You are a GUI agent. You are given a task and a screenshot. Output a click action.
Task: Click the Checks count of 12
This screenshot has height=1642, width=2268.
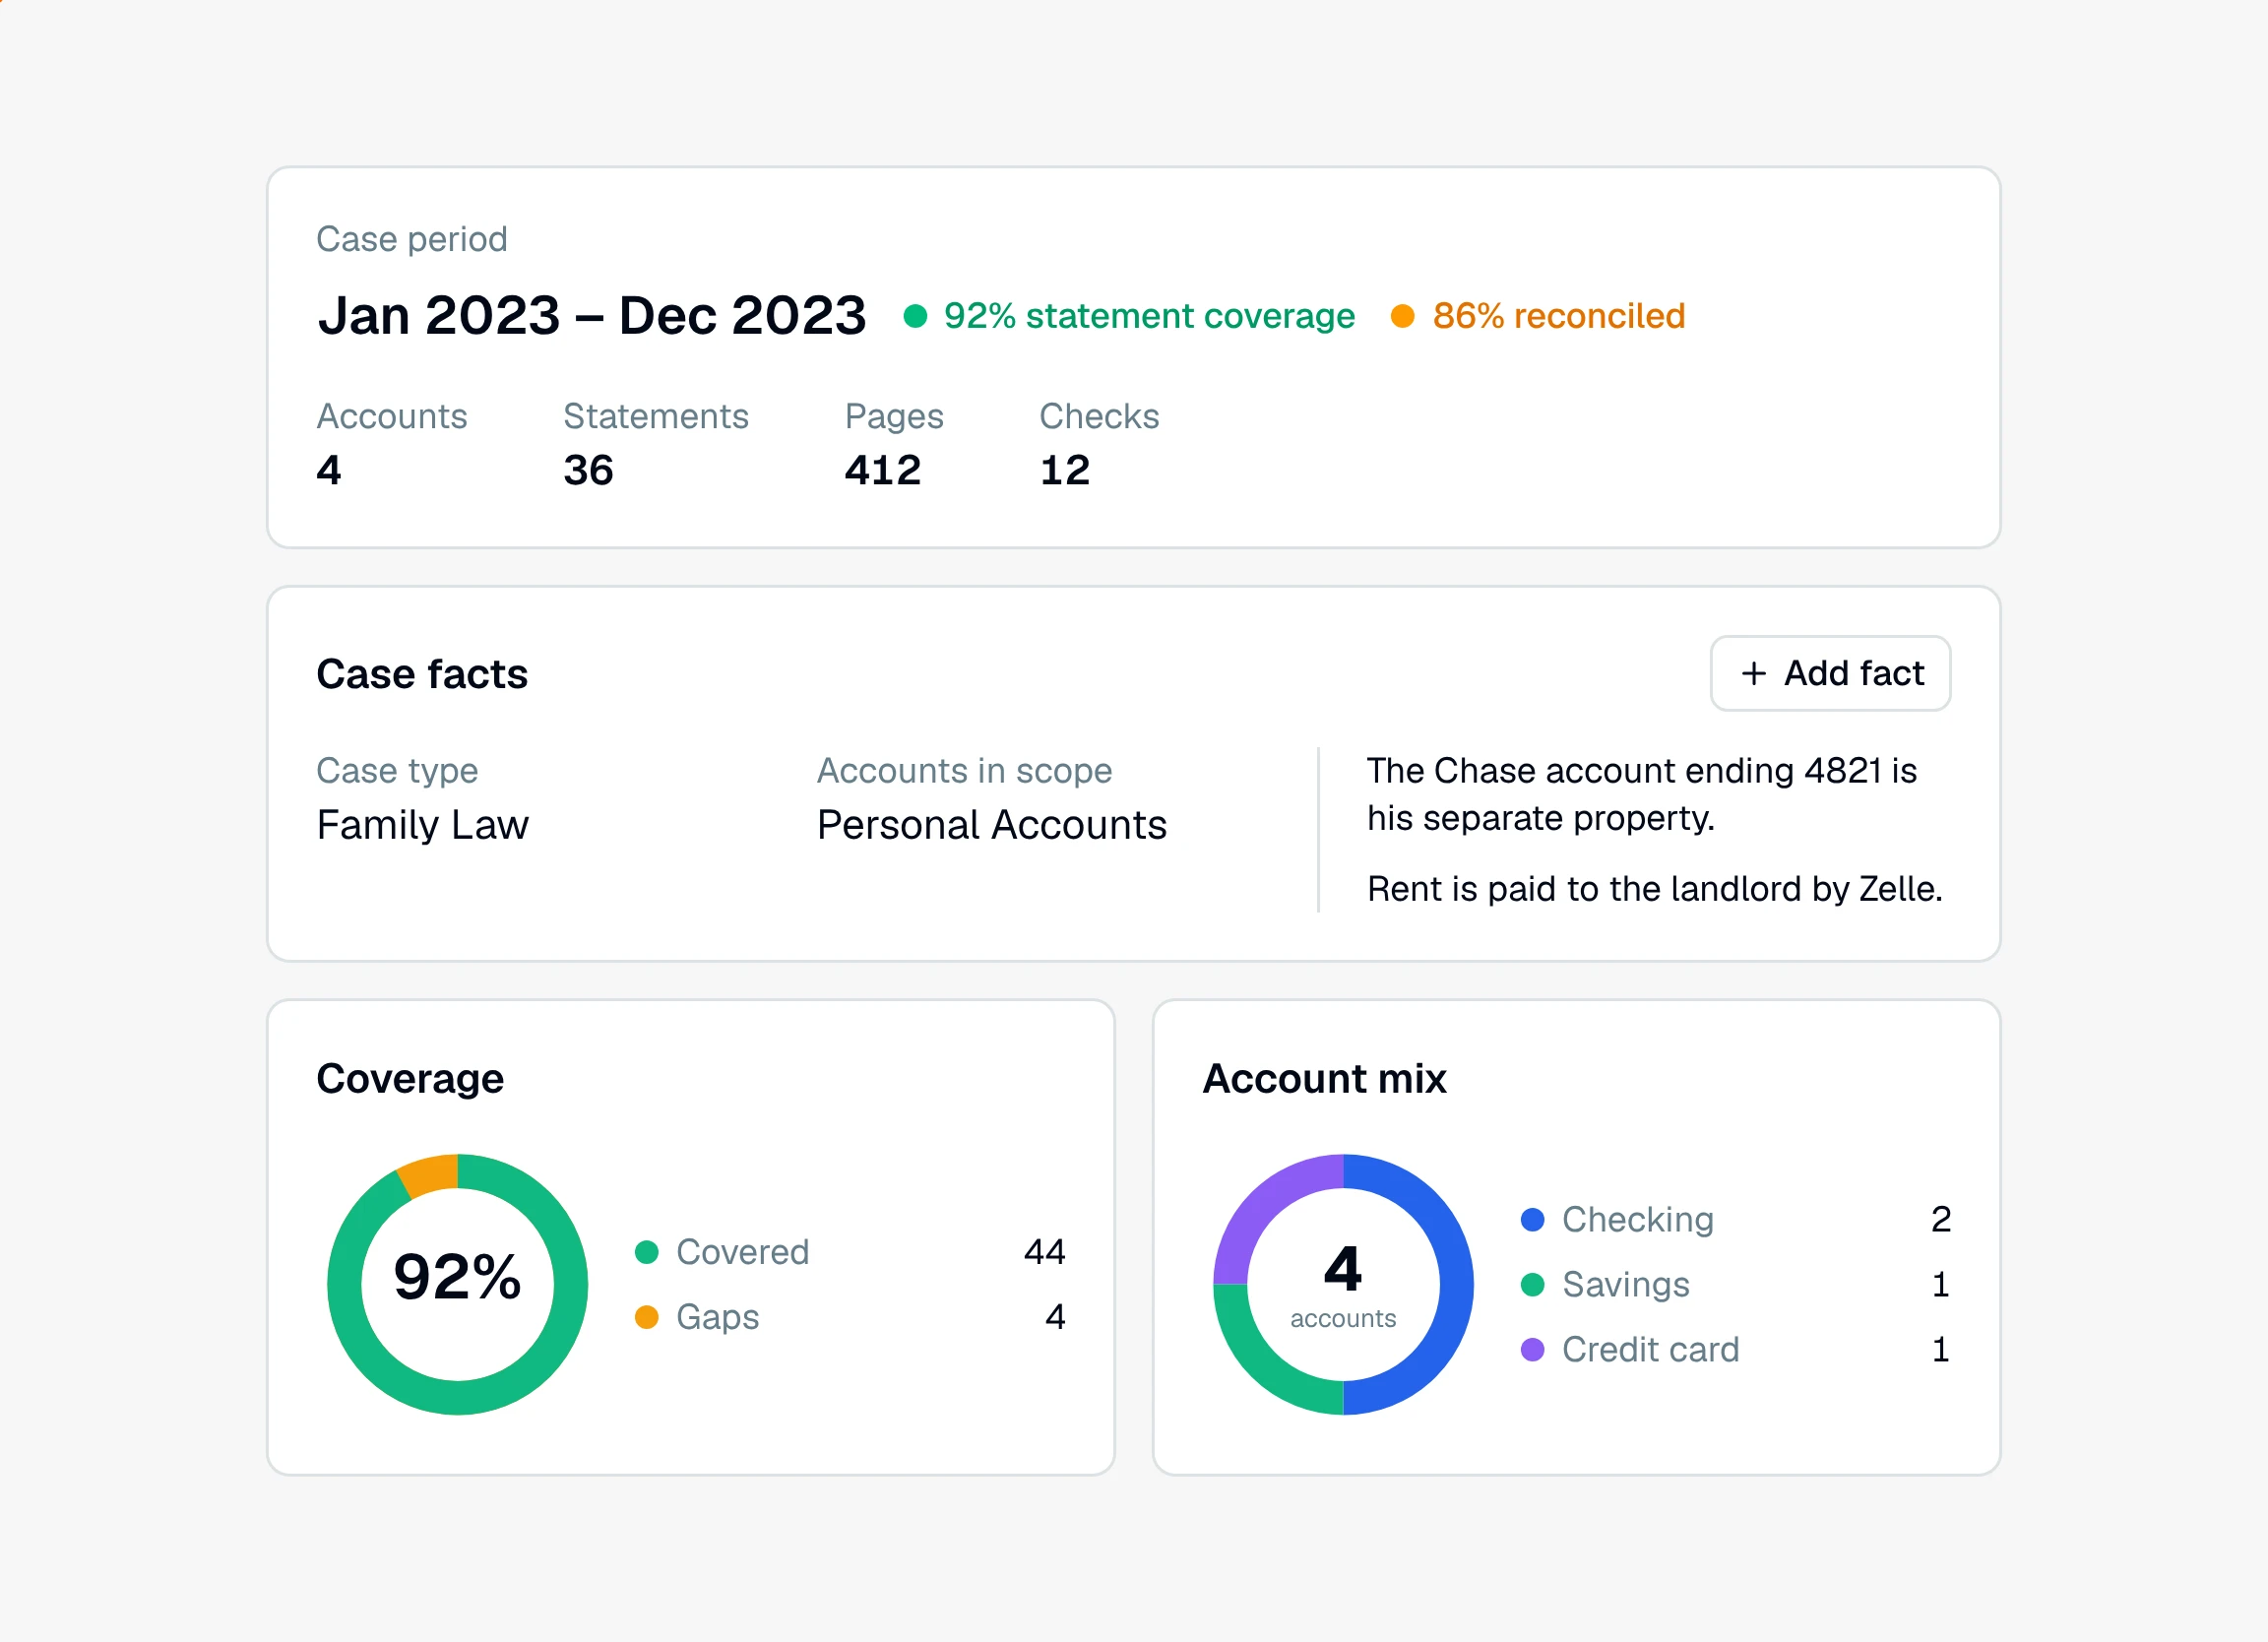[1064, 470]
